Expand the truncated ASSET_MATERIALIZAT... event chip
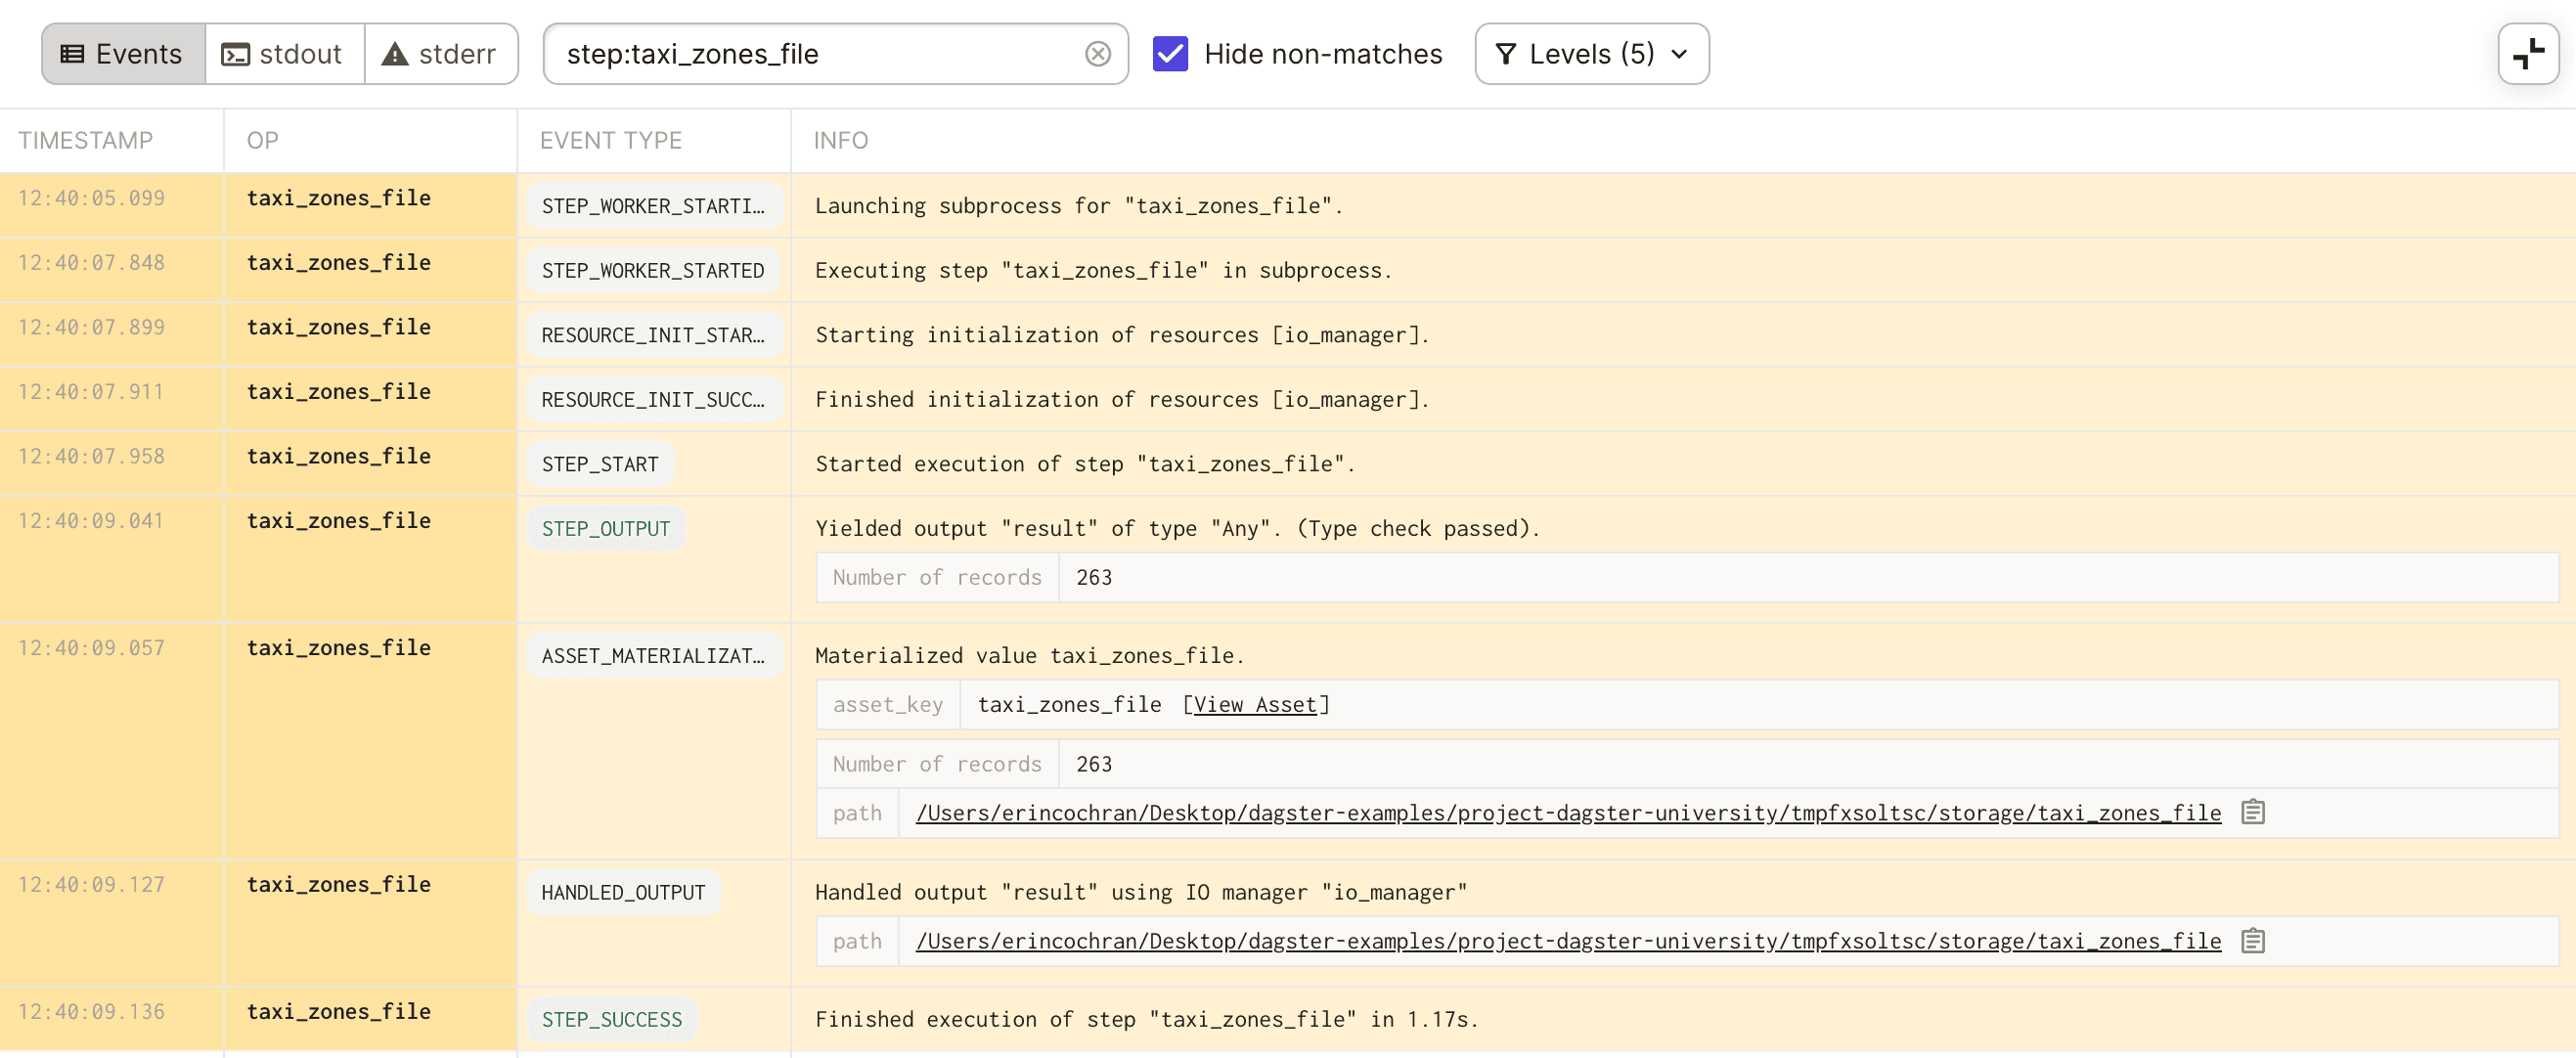 653,655
